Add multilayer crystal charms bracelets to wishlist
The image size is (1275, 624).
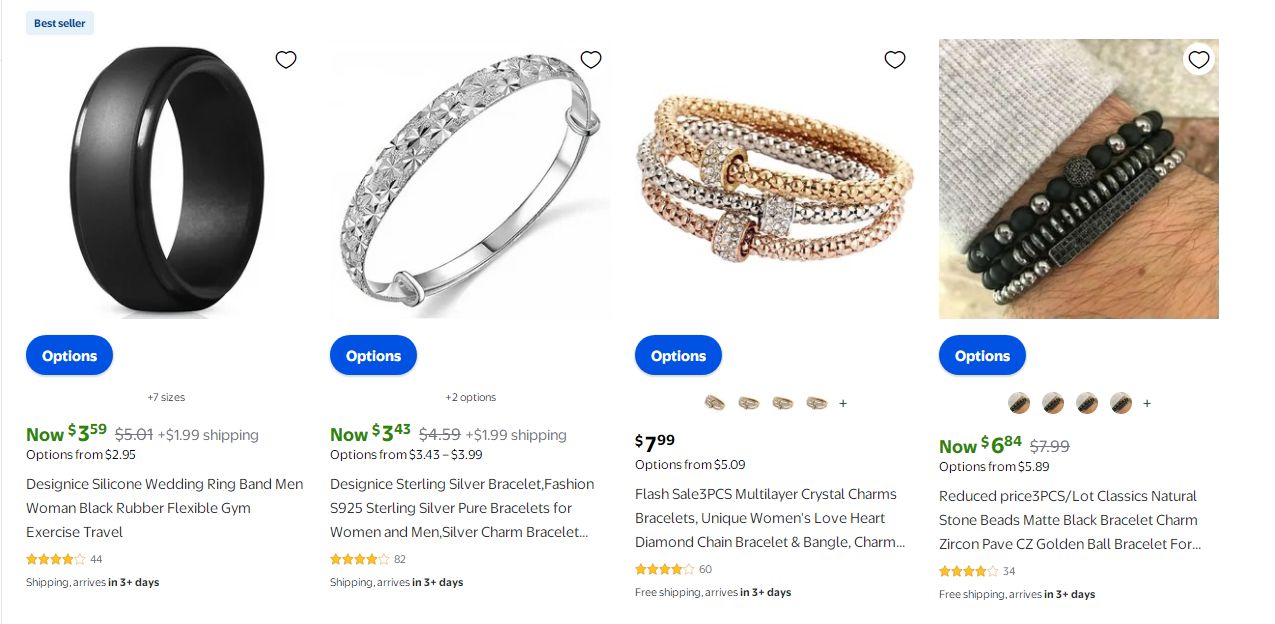895,60
